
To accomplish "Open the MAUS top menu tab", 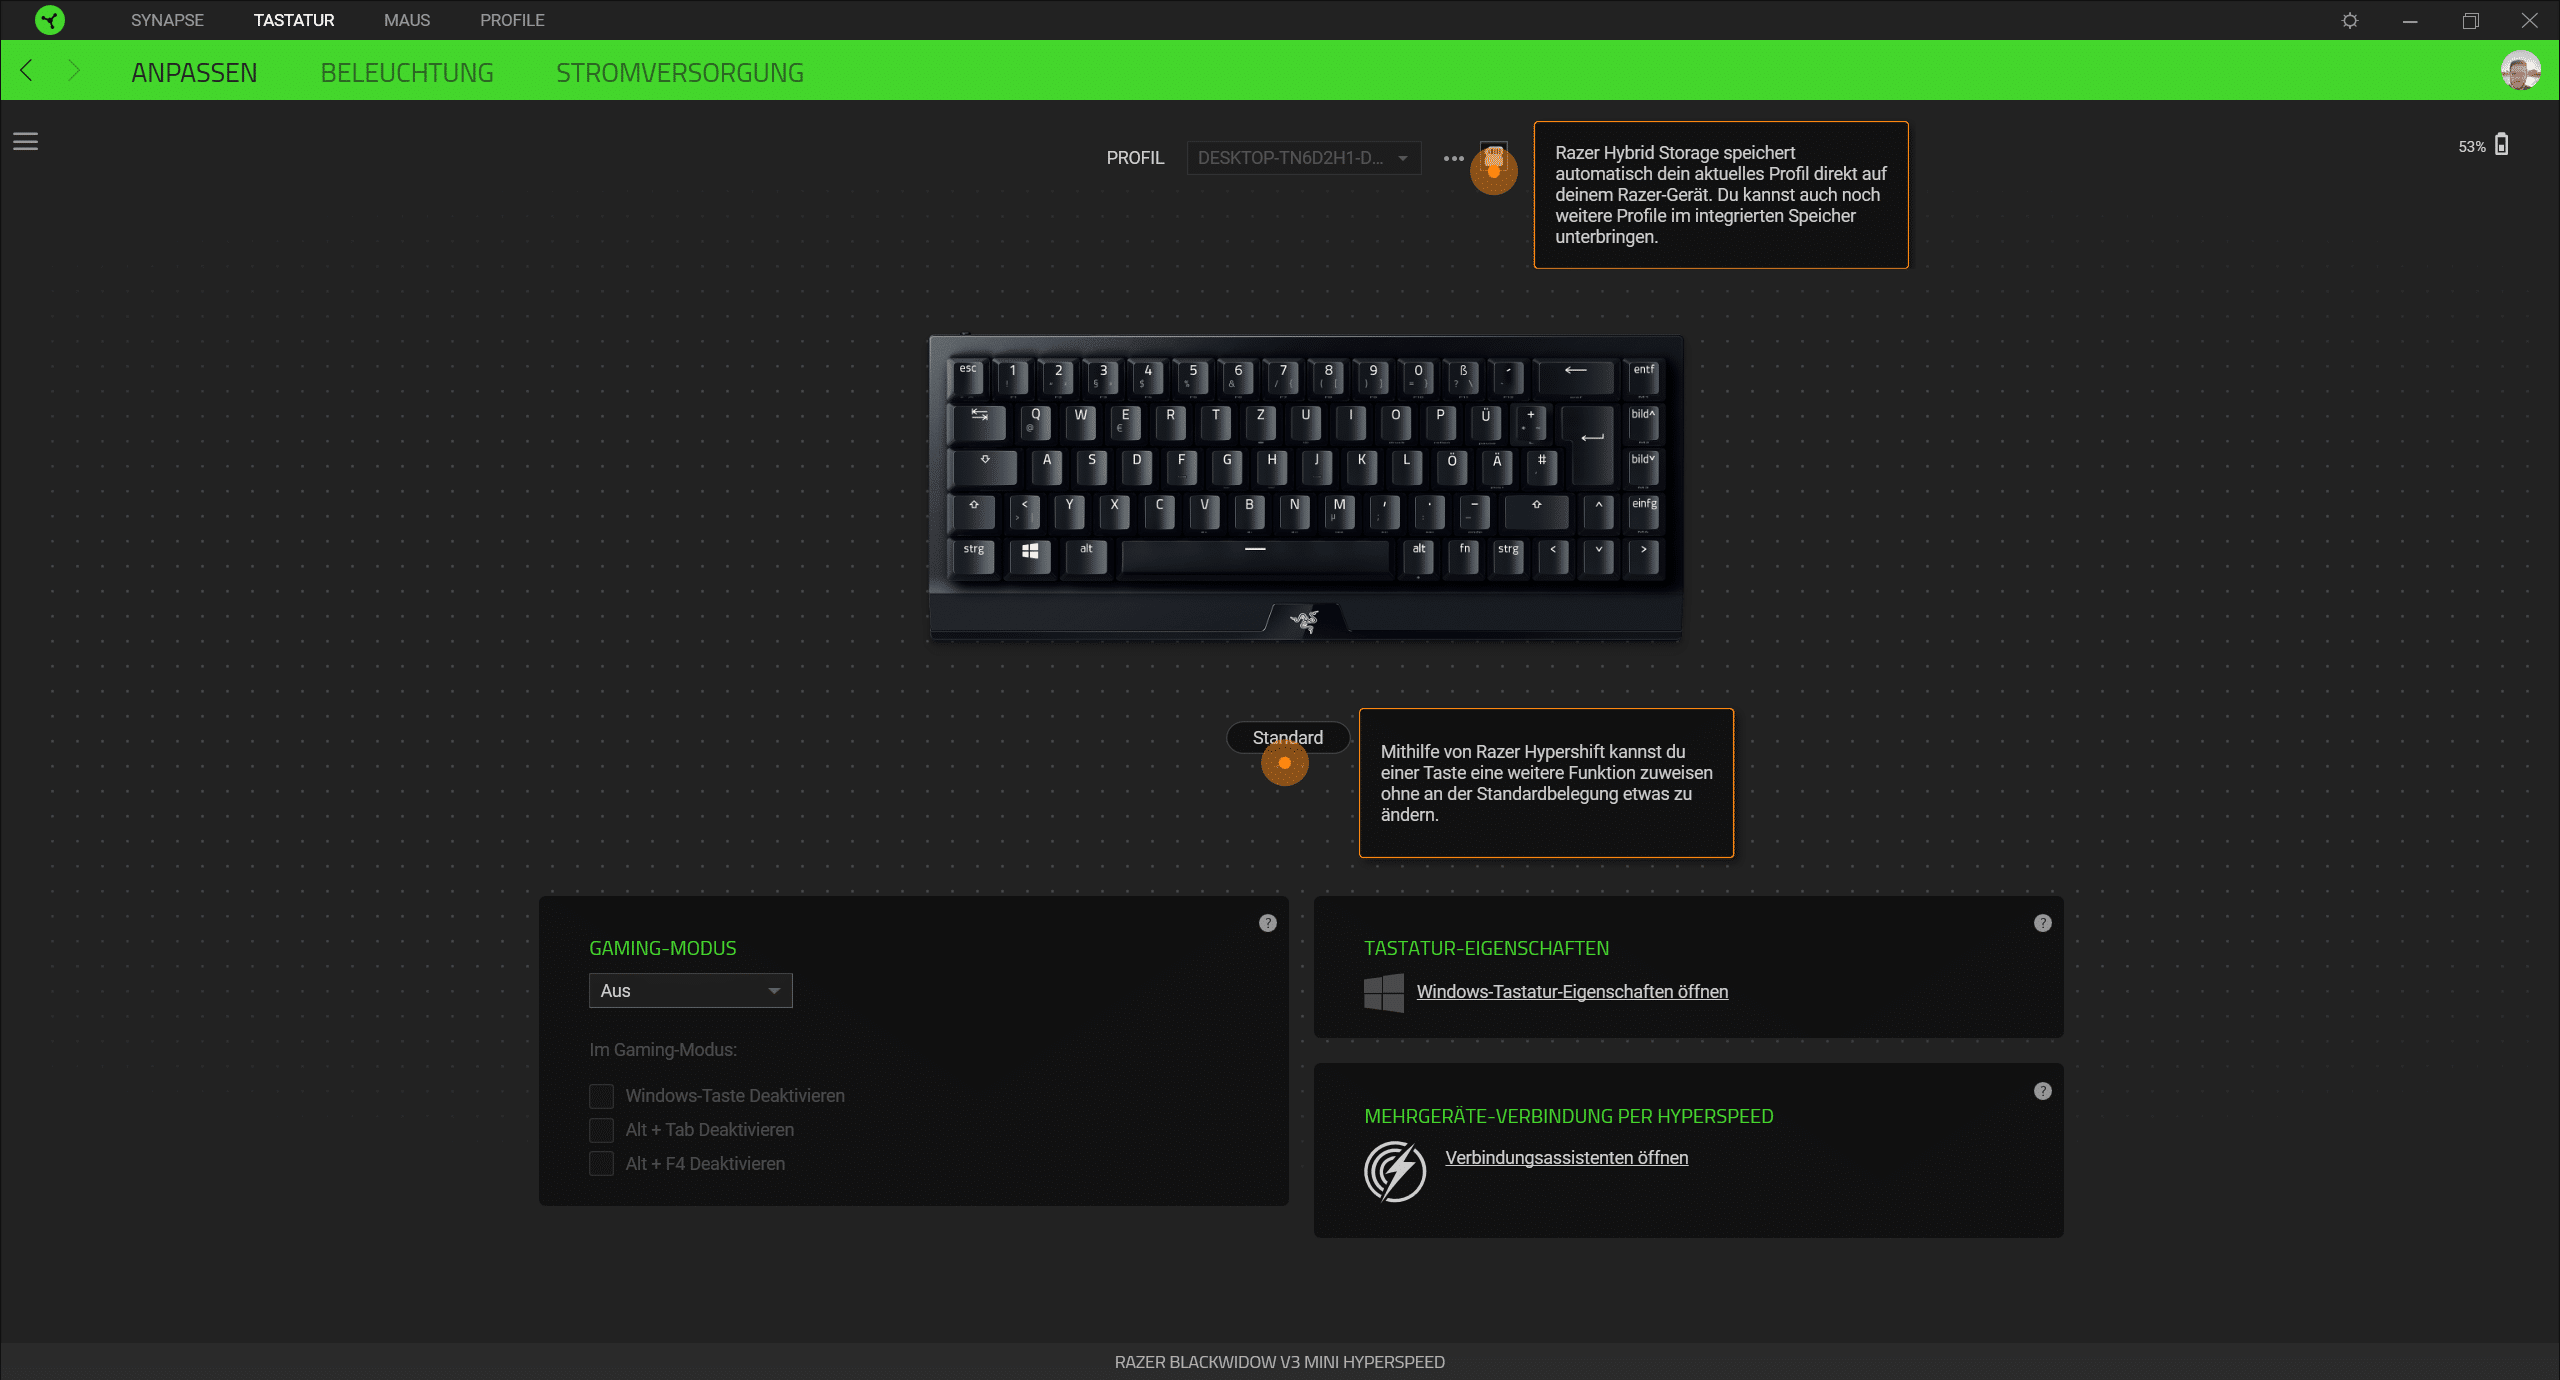I will pos(407,20).
